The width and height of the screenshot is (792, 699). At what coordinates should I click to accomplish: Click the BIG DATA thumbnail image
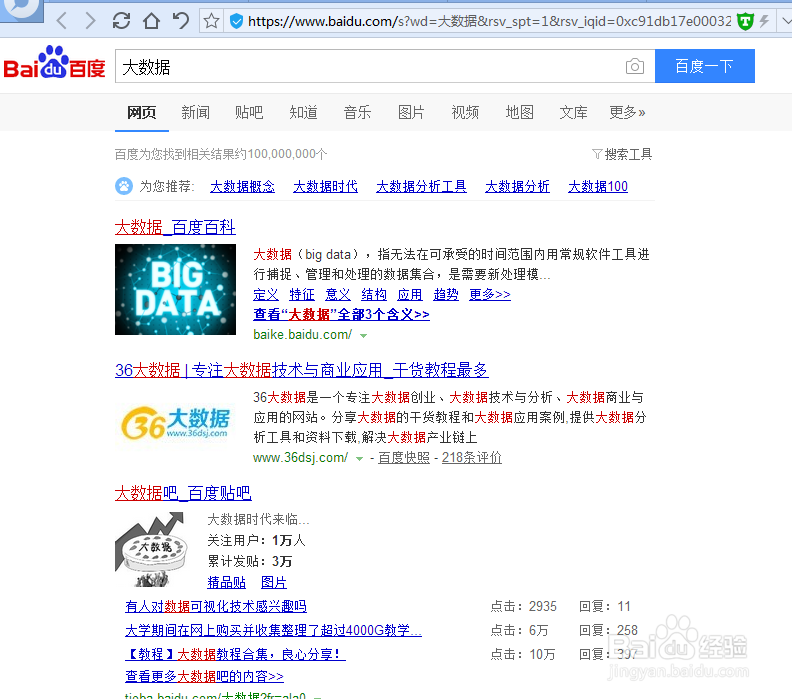point(175,289)
